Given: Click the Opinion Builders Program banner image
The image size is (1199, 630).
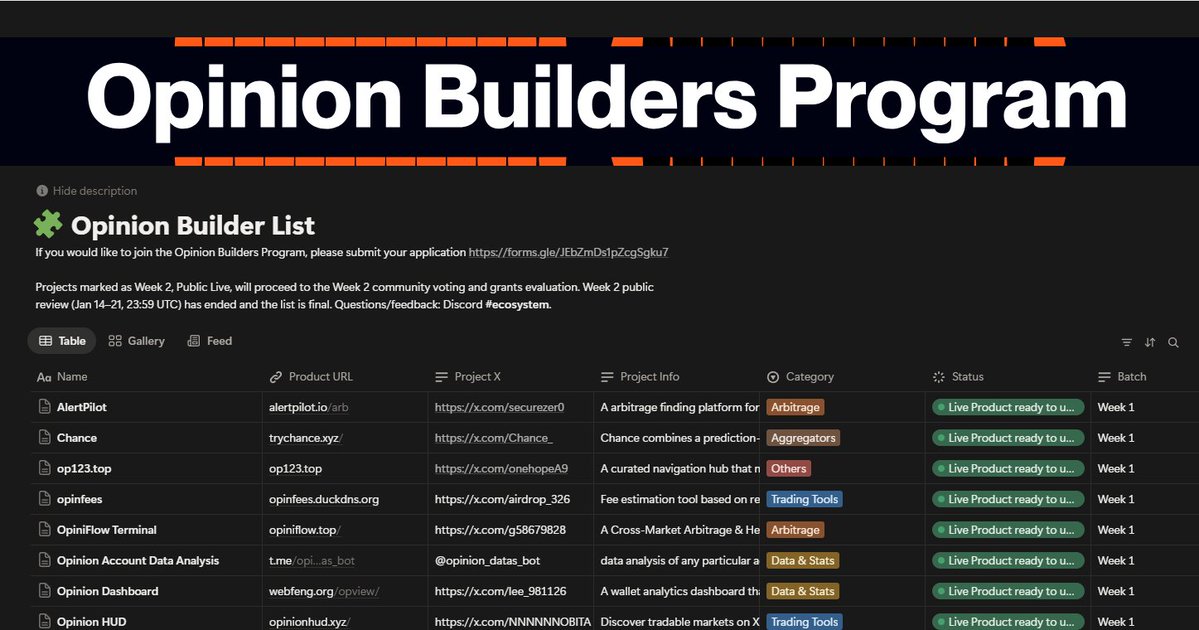Looking at the screenshot, I should pyautogui.click(x=600, y=101).
